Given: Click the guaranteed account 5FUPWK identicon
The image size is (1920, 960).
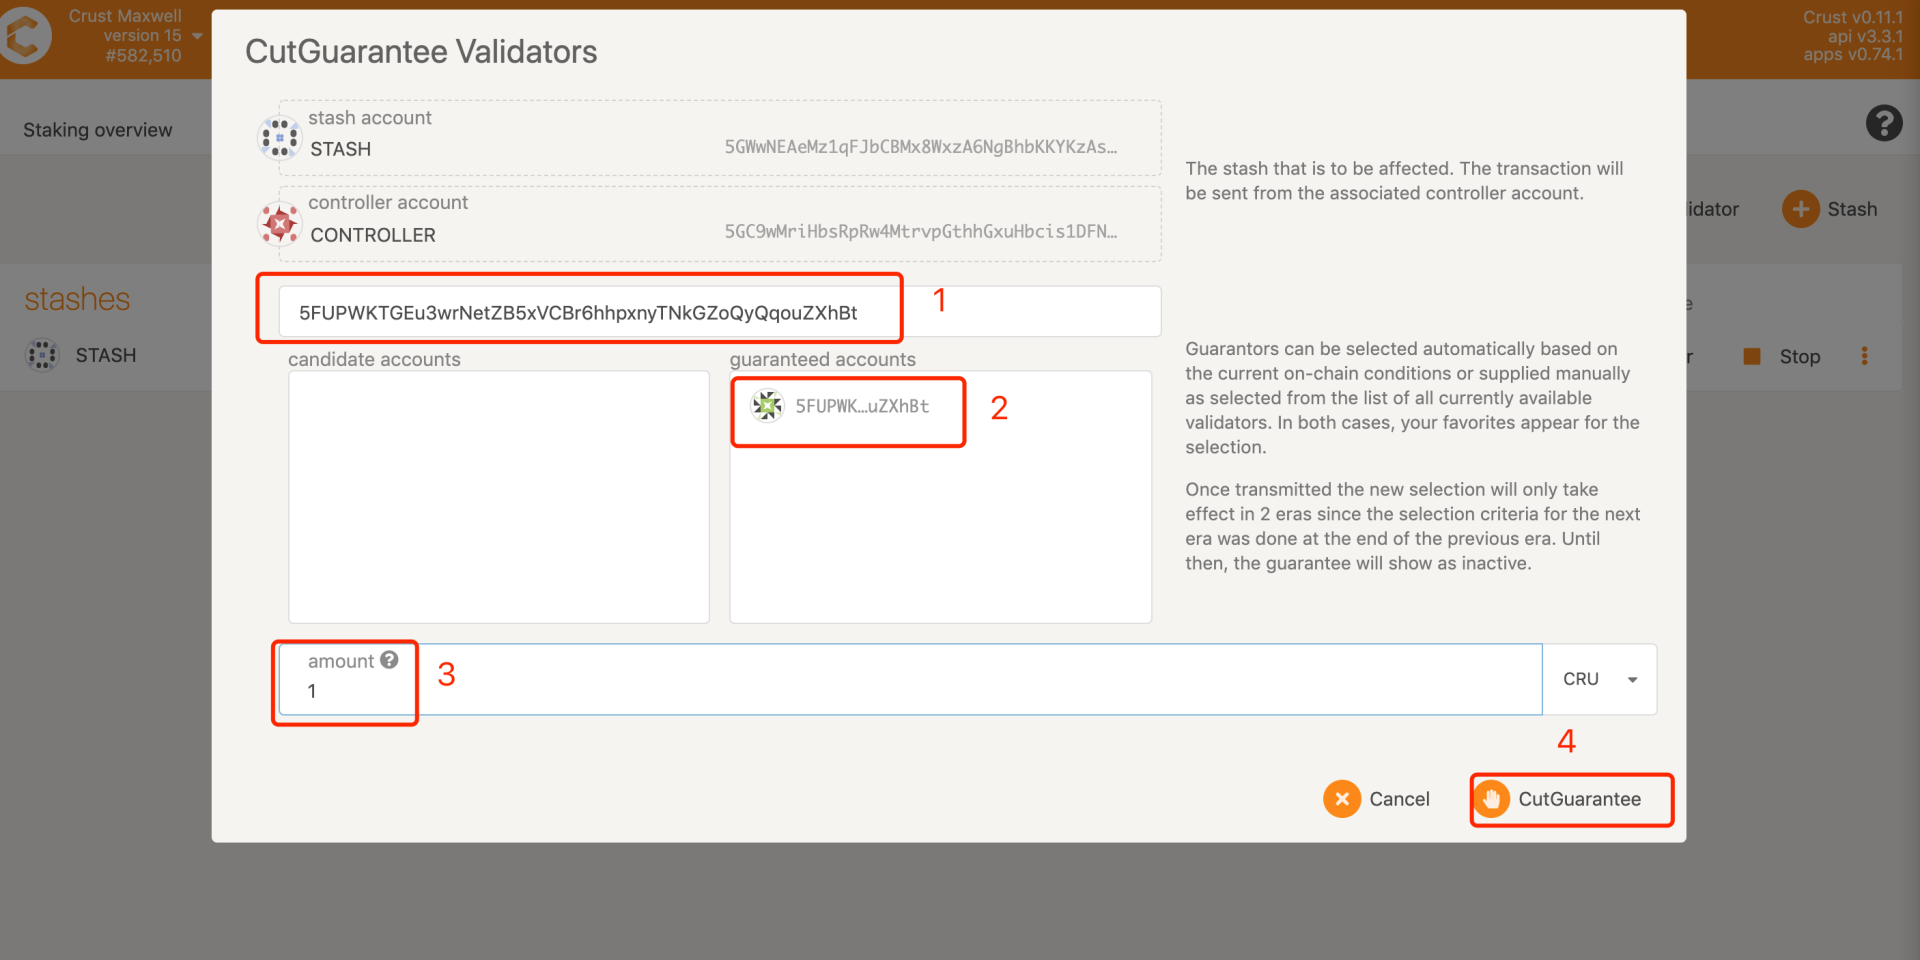Looking at the screenshot, I should coord(768,405).
